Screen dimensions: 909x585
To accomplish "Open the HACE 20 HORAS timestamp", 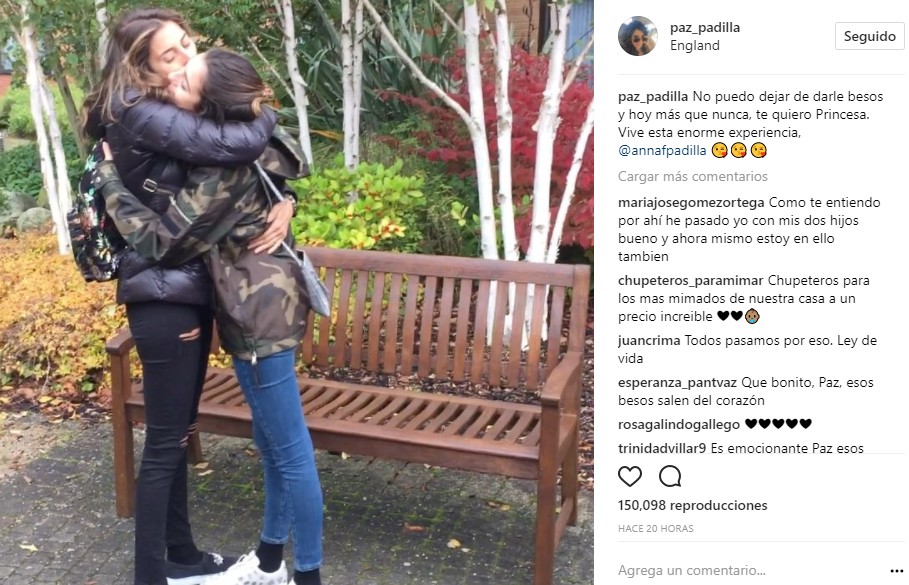I will click(x=656, y=529).
